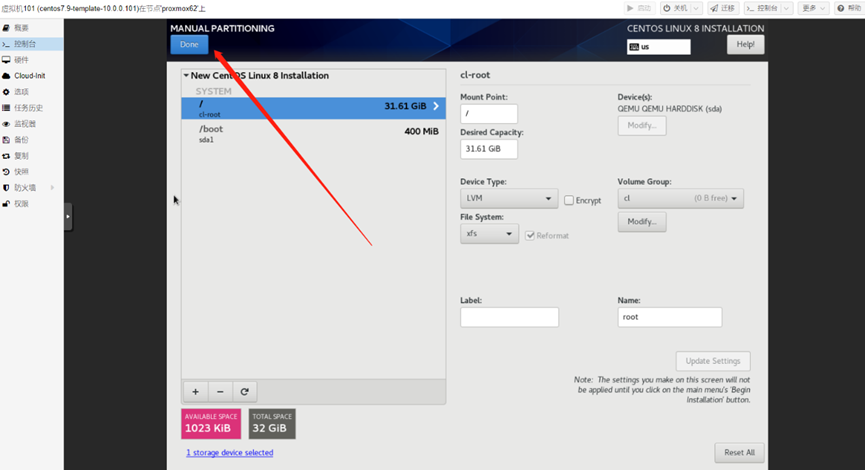Open the 选项 options gear item in sidebar

pos(31,92)
